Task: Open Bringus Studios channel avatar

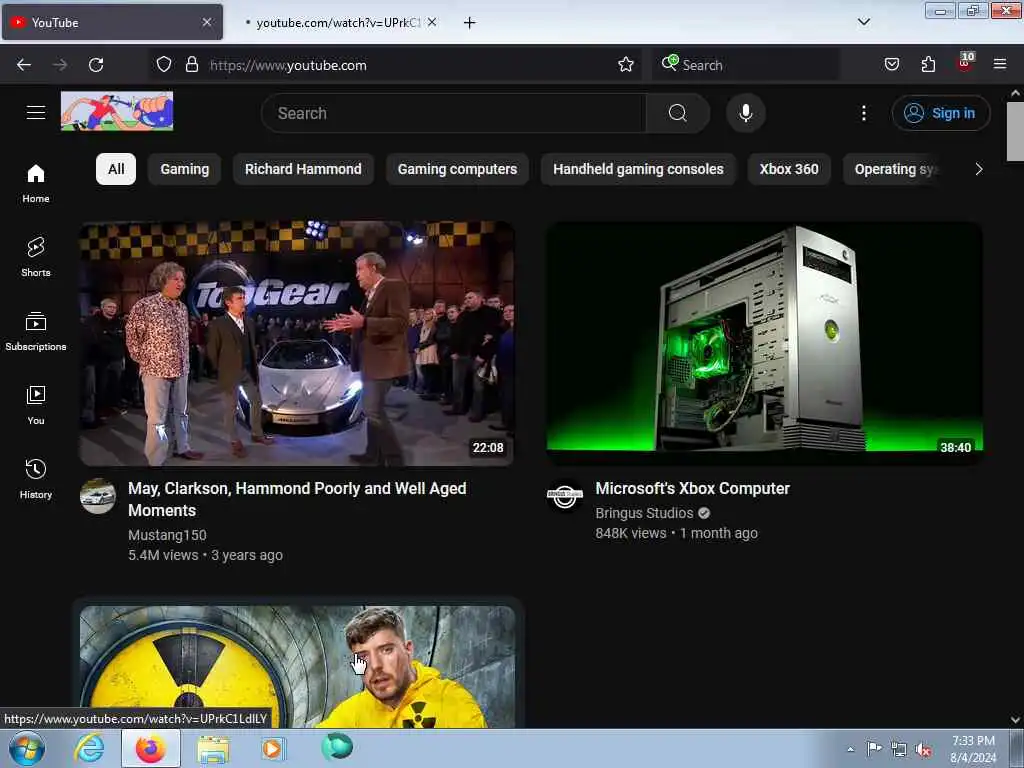Action: tap(565, 497)
